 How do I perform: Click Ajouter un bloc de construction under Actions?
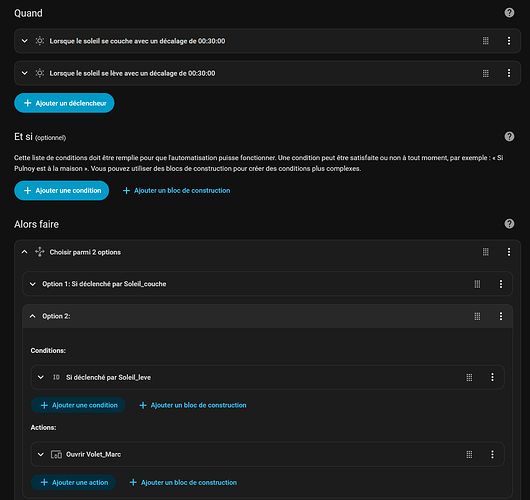tap(184, 482)
